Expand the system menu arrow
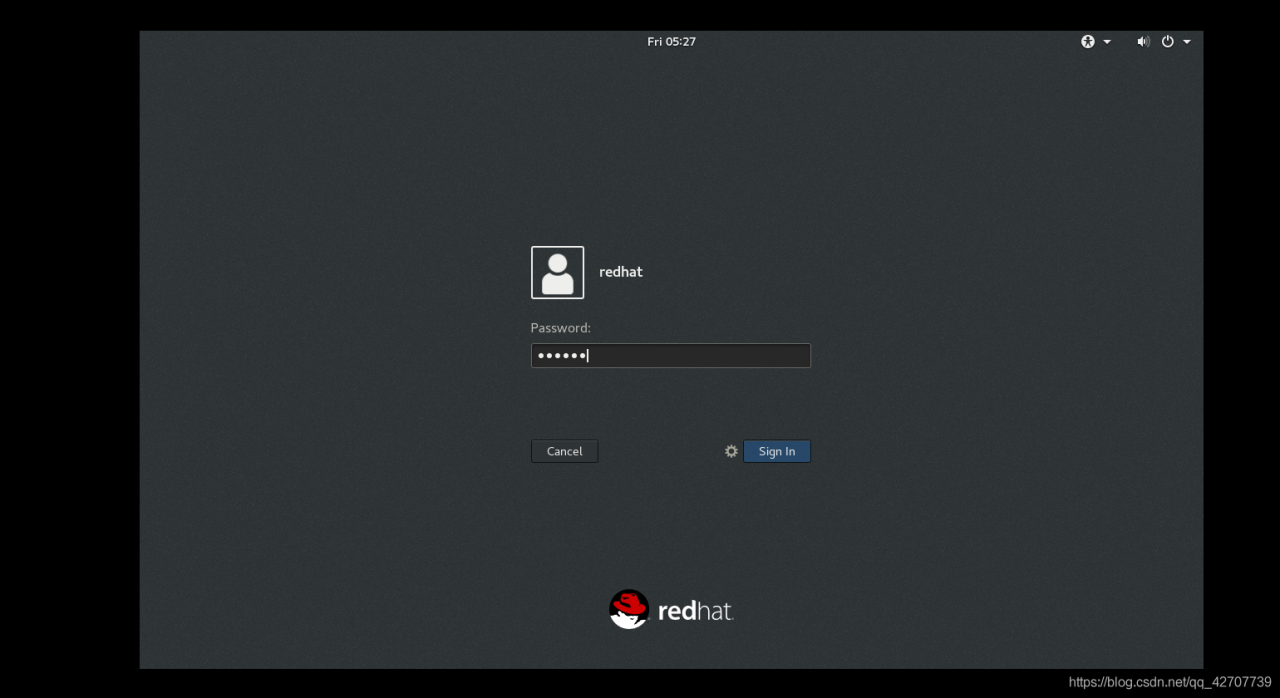The height and width of the screenshot is (698, 1280). pyautogui.click(x=1187, y=42)
